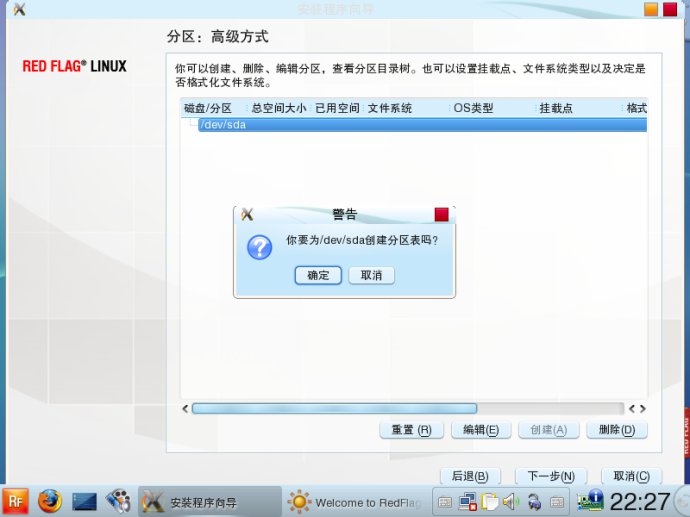Launch Firefox from the taskbar

[x=49, y=501]
